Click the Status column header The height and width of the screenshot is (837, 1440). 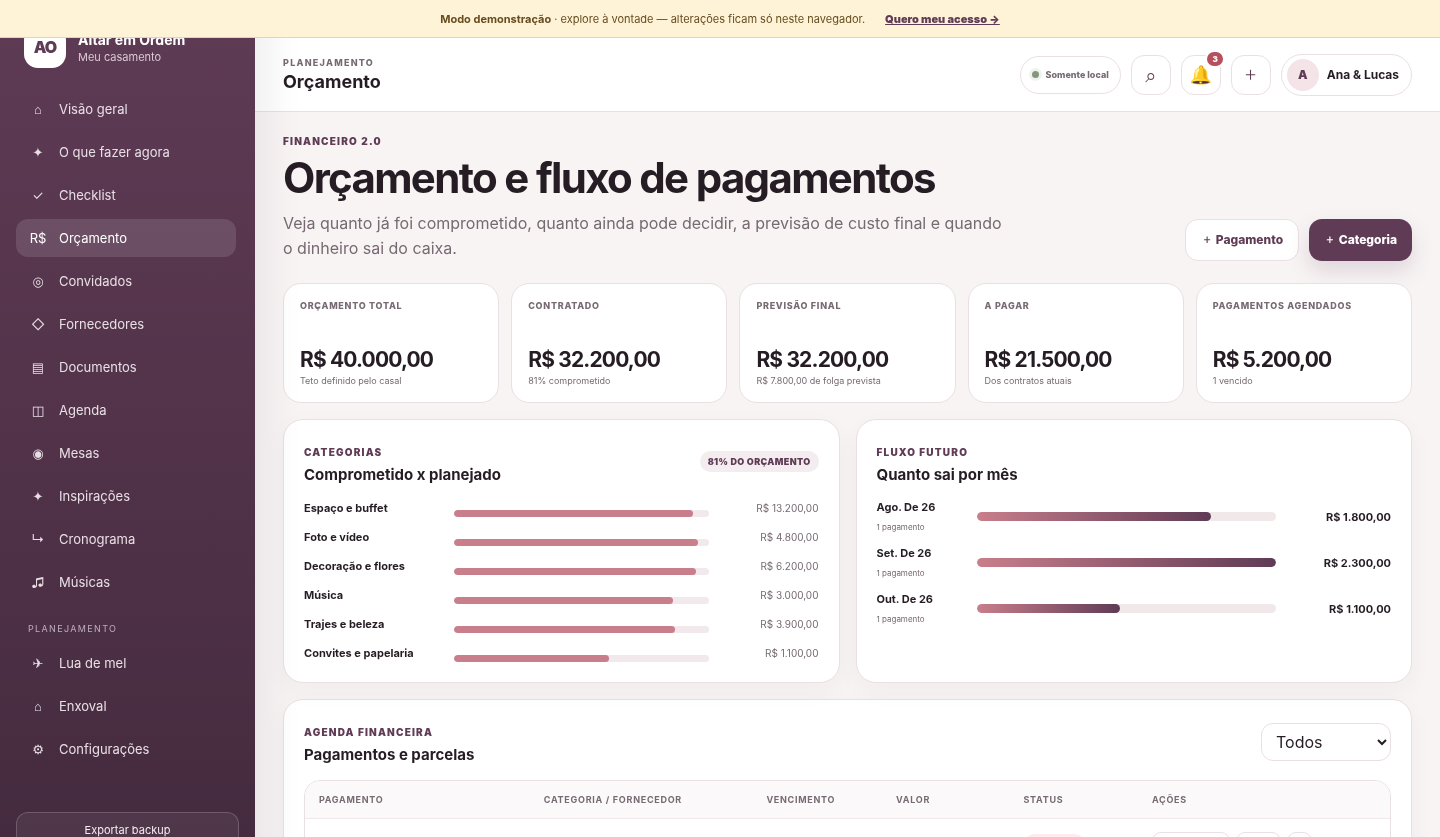pyautogui.click(x=1043, y=800)
